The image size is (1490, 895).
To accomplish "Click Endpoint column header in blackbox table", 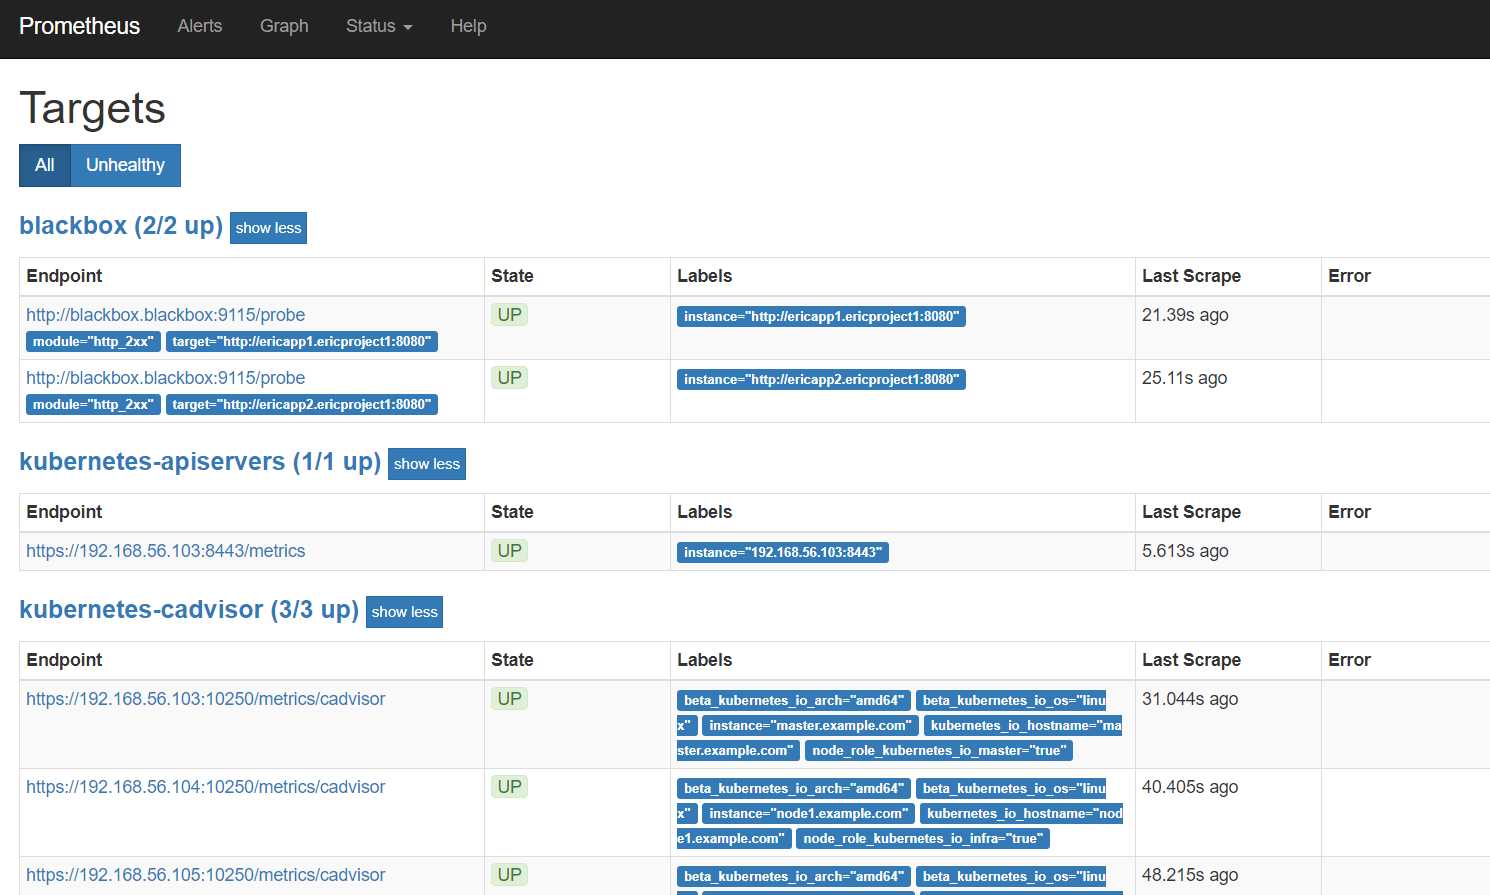I will (64, 276).
